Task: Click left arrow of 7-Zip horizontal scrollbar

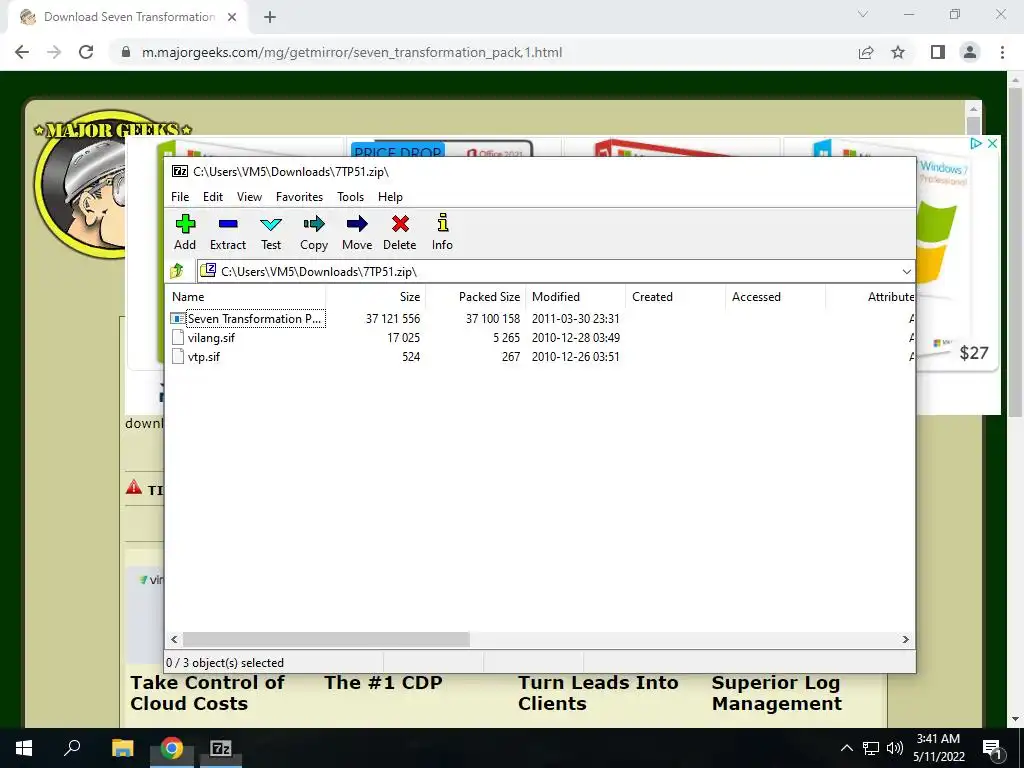Action: (174, 639)
